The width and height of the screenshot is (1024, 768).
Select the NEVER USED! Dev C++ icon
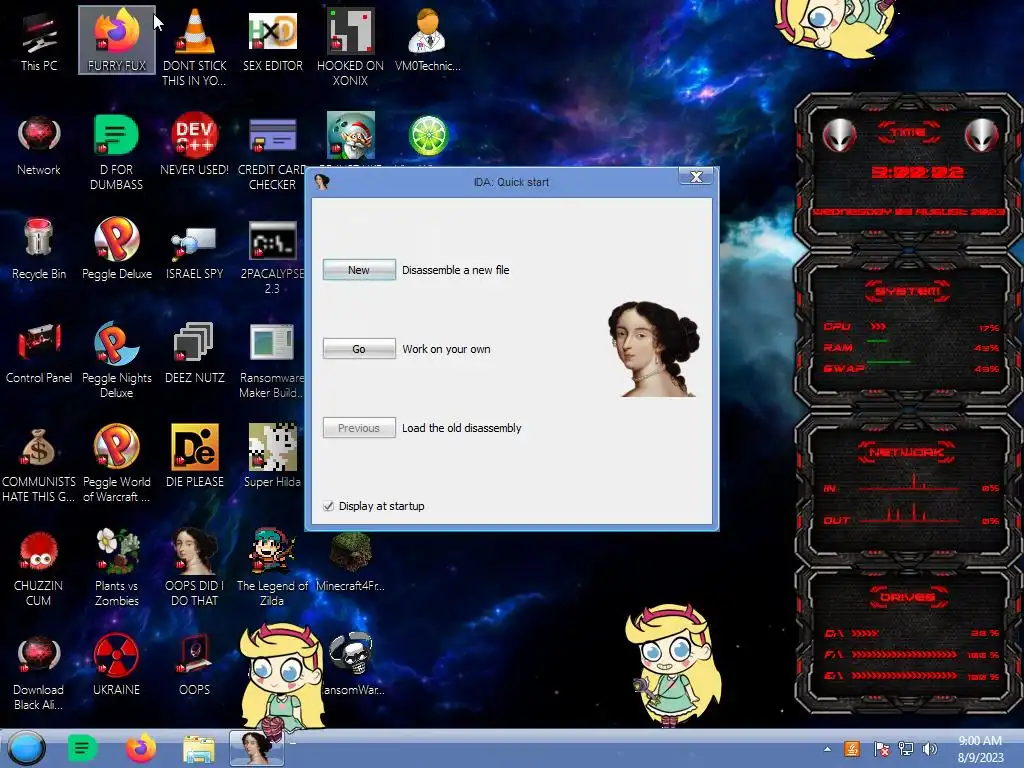195,145
